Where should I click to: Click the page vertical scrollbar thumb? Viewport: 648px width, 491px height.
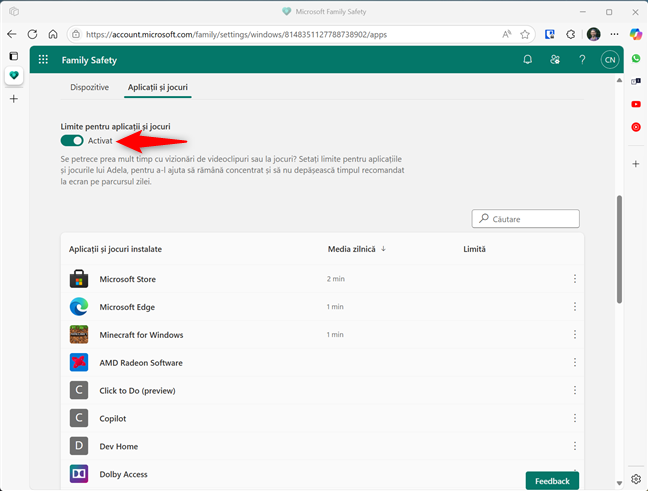click(x=619, y=249)
